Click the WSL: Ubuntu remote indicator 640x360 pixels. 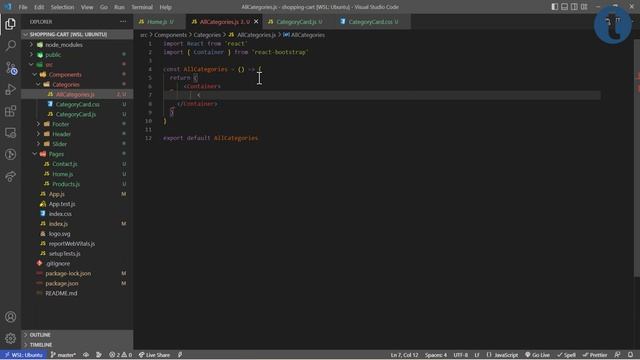coord(23,355)
